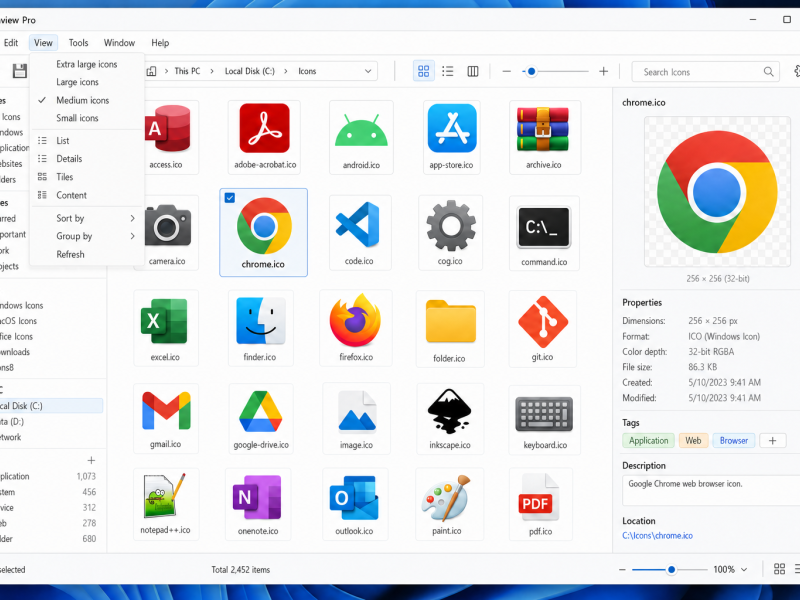This screenshot has width=800, height=600.
Task: Adjust the status bar zoom slider
Action: coord(670,569)
